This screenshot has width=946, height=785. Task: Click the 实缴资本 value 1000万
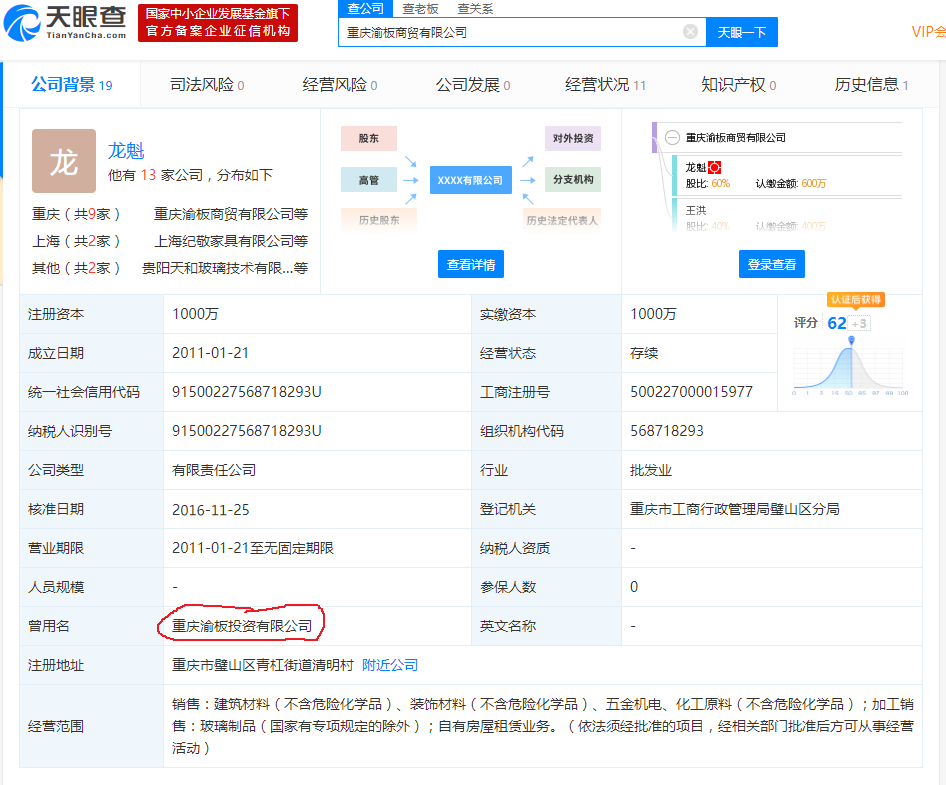click(x=653, y=314)
